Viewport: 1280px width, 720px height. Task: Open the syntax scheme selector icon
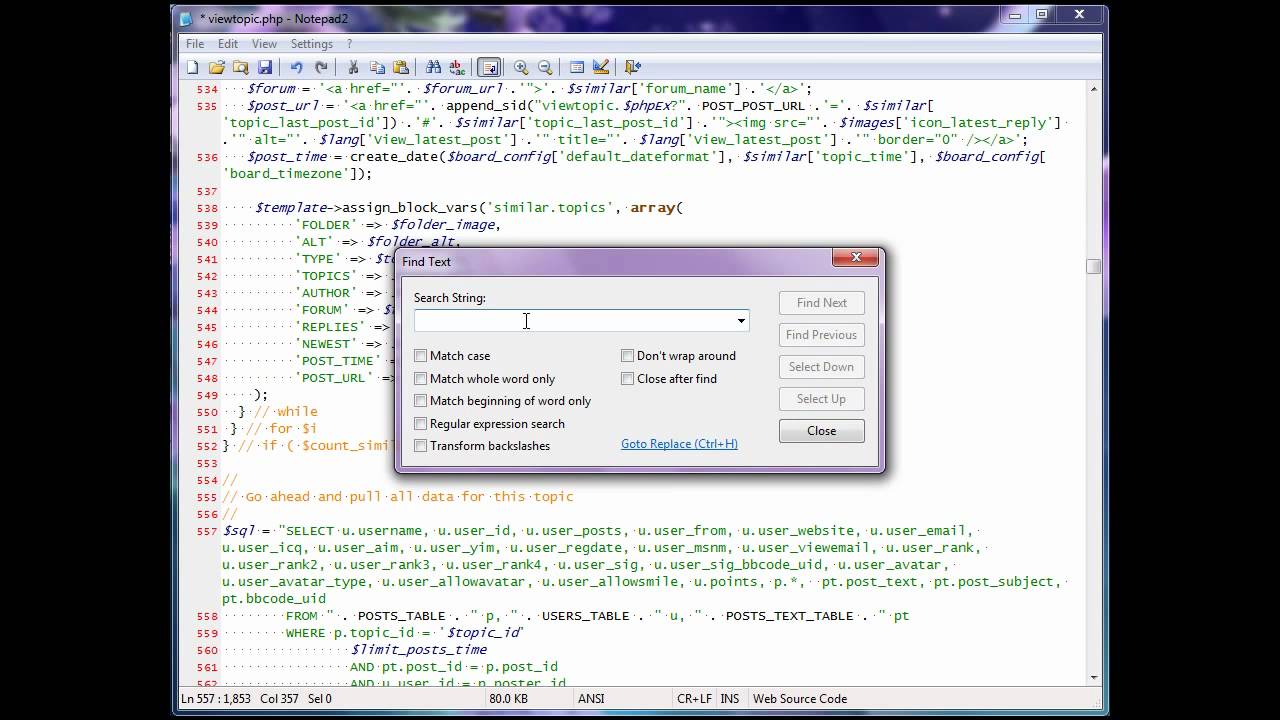pyautogui.click(x=577, y=67)
